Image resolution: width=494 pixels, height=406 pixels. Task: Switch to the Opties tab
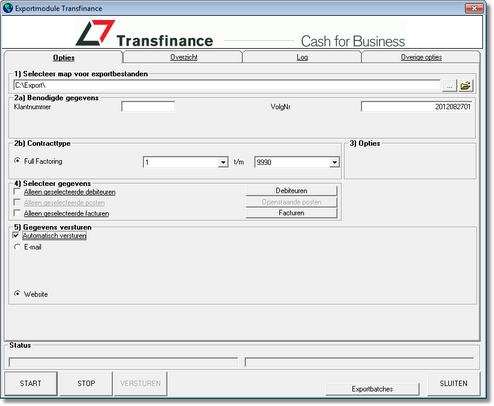(x=64, y=57)
